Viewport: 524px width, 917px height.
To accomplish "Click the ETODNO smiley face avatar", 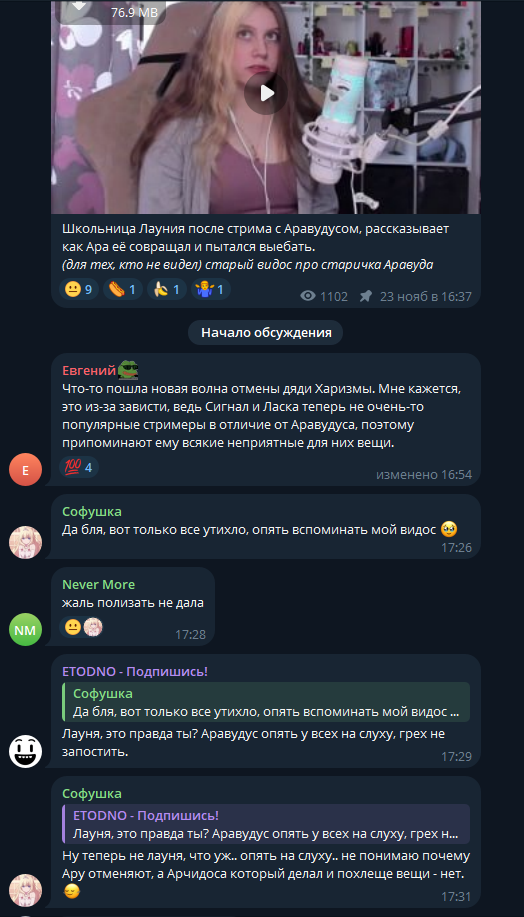I will click(25, 751).
